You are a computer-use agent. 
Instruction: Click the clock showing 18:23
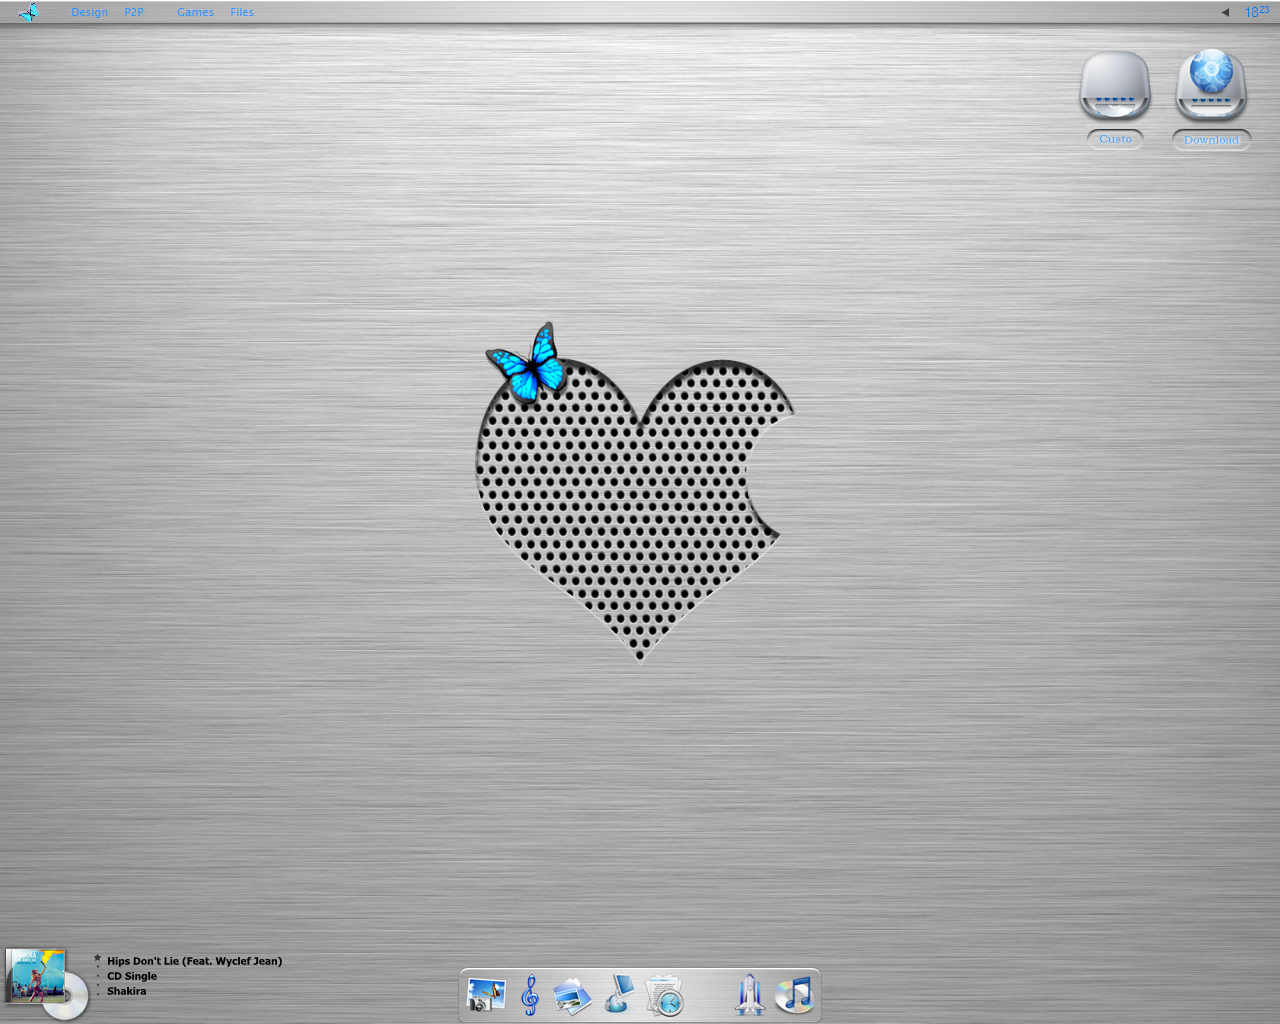(1257, 12)
